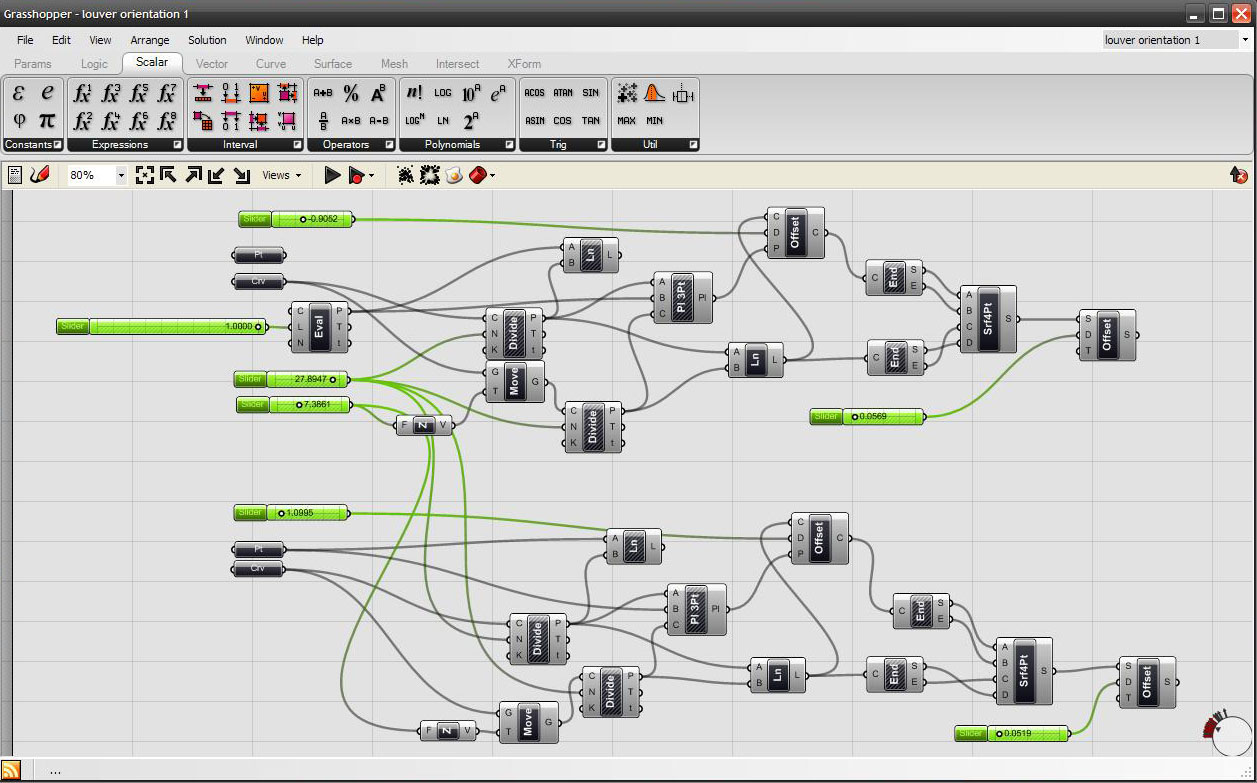Click the sketch eraser pen toolbar icon
Viewport: 1257px width, 783px height.
(39, 175)
